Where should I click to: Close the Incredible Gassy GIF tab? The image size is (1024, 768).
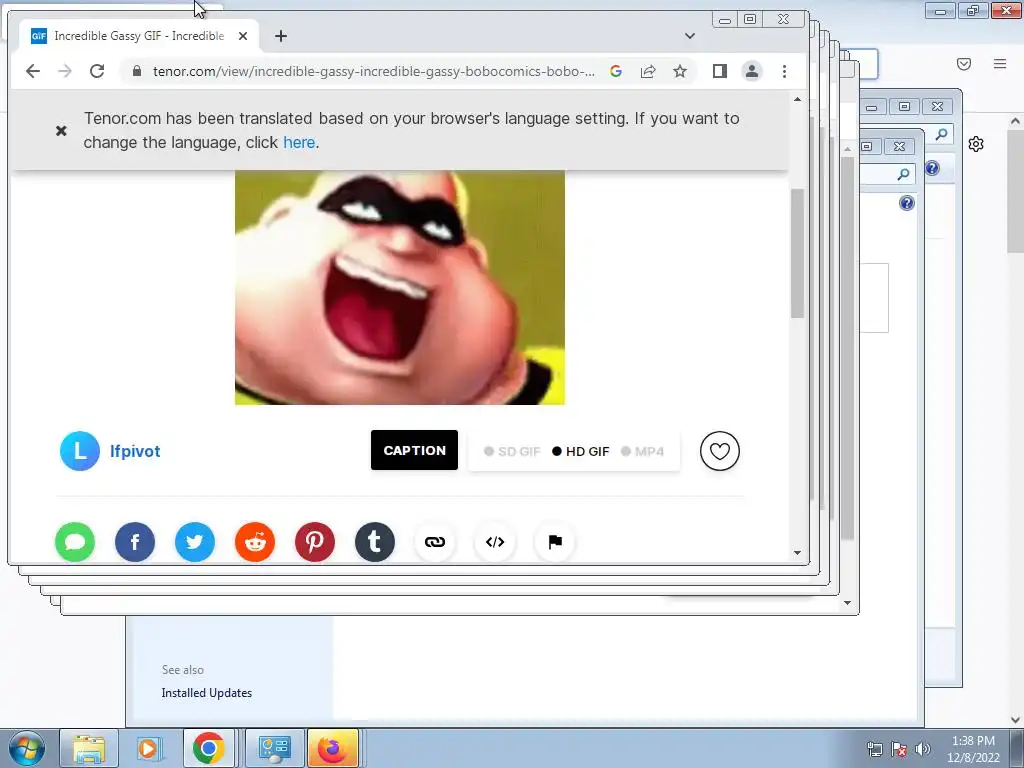coord(243,36)
